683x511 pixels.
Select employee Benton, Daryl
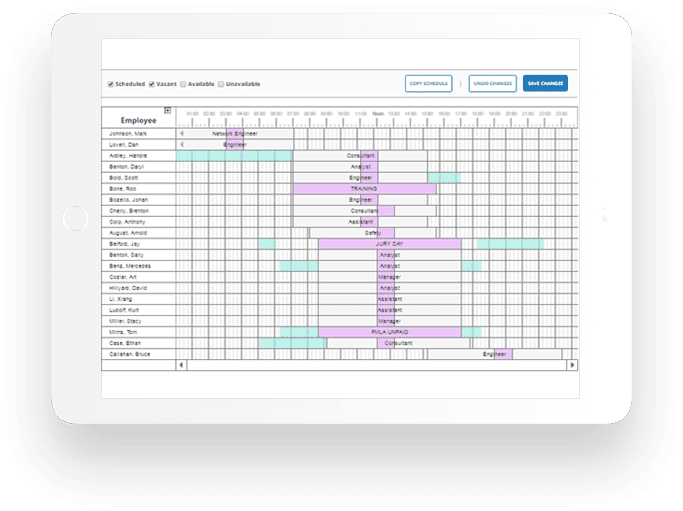pyautogui.click(x=126, y=167)
